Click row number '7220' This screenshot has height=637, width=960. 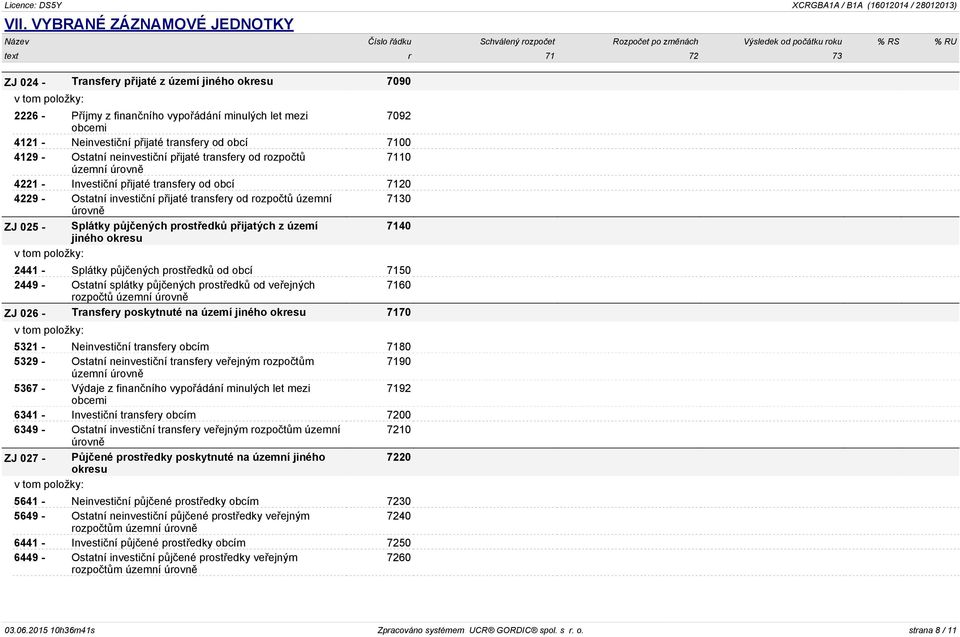[399, 458]
